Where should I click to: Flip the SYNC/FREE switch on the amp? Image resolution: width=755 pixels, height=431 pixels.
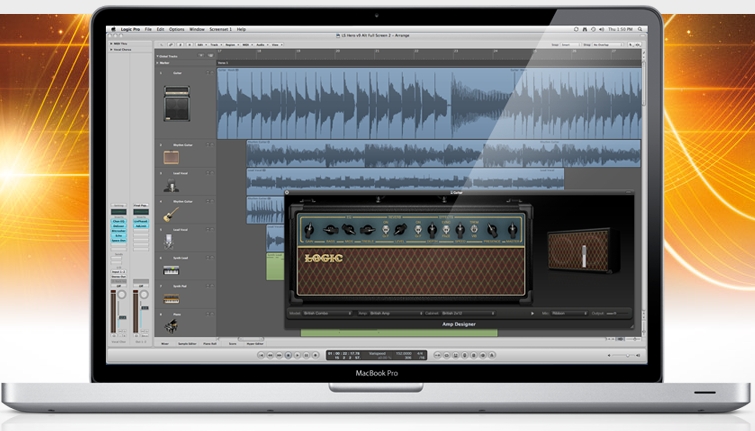[446, 229]
